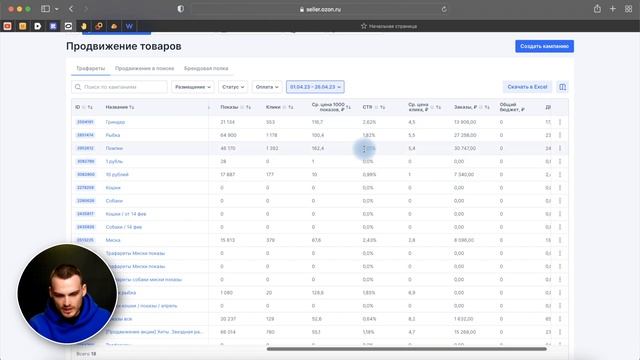640x360 pixels.
Task: Switch to the Трафареты tab
Action: click(91, 68)
